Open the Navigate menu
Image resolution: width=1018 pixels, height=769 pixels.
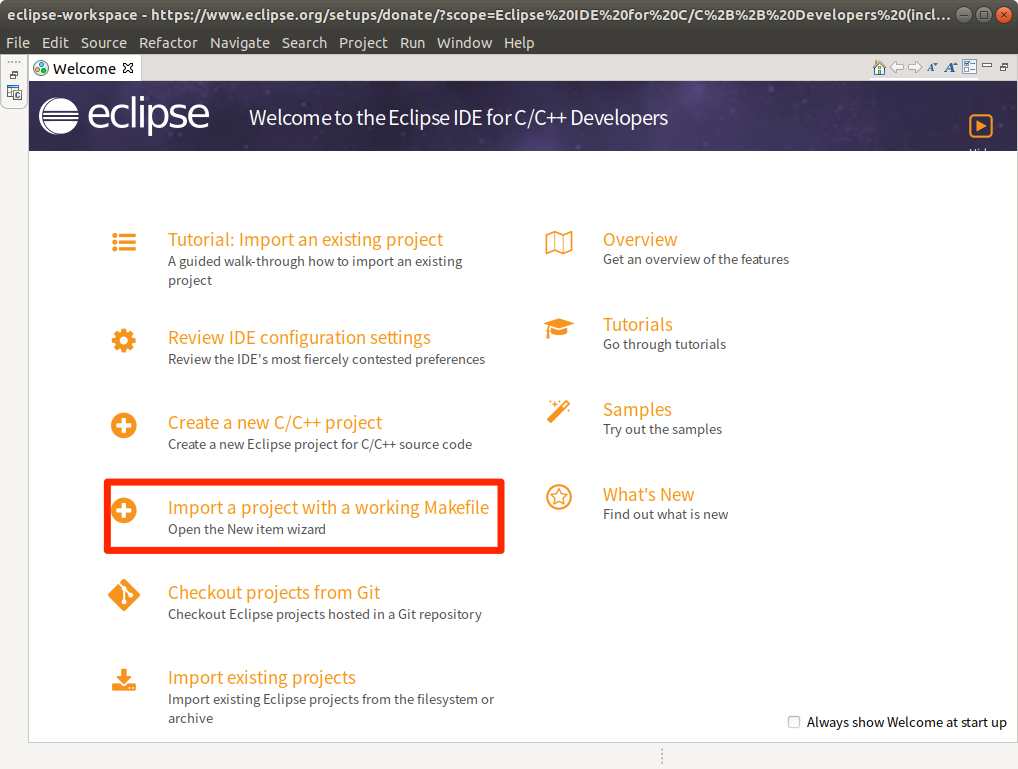240,43
